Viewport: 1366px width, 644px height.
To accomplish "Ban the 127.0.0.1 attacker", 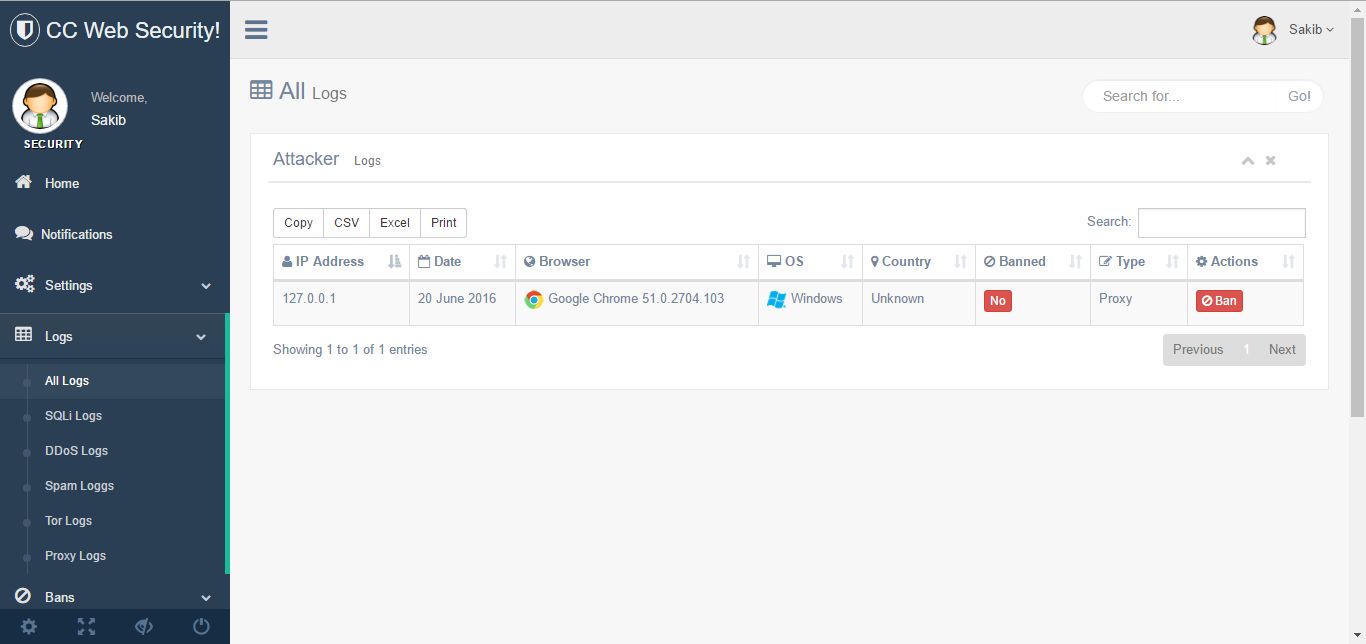I will pyautogui.click(x=1219, y=301).
